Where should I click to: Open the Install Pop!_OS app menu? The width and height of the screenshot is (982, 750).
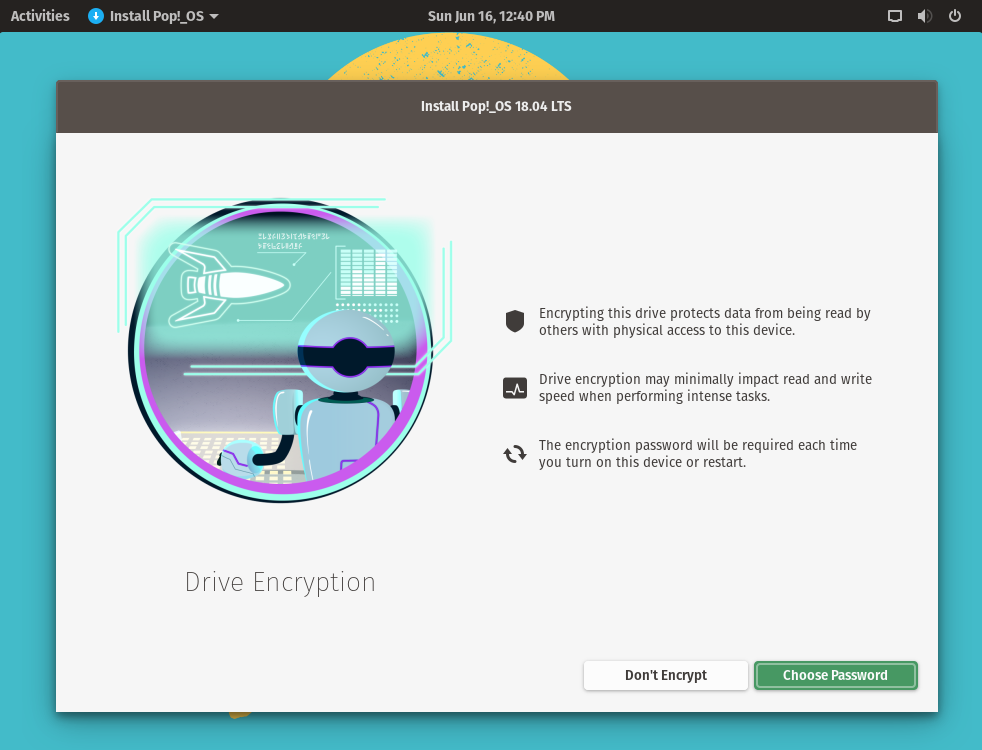click(x=153, y=16)
